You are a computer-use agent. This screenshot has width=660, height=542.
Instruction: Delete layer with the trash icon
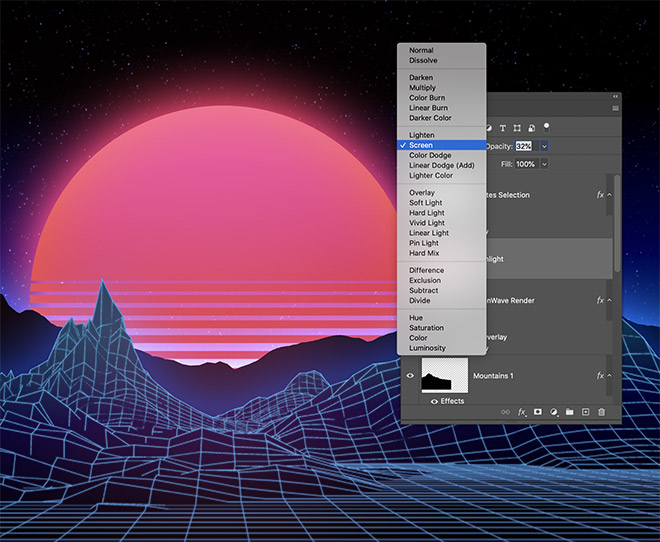601,412
